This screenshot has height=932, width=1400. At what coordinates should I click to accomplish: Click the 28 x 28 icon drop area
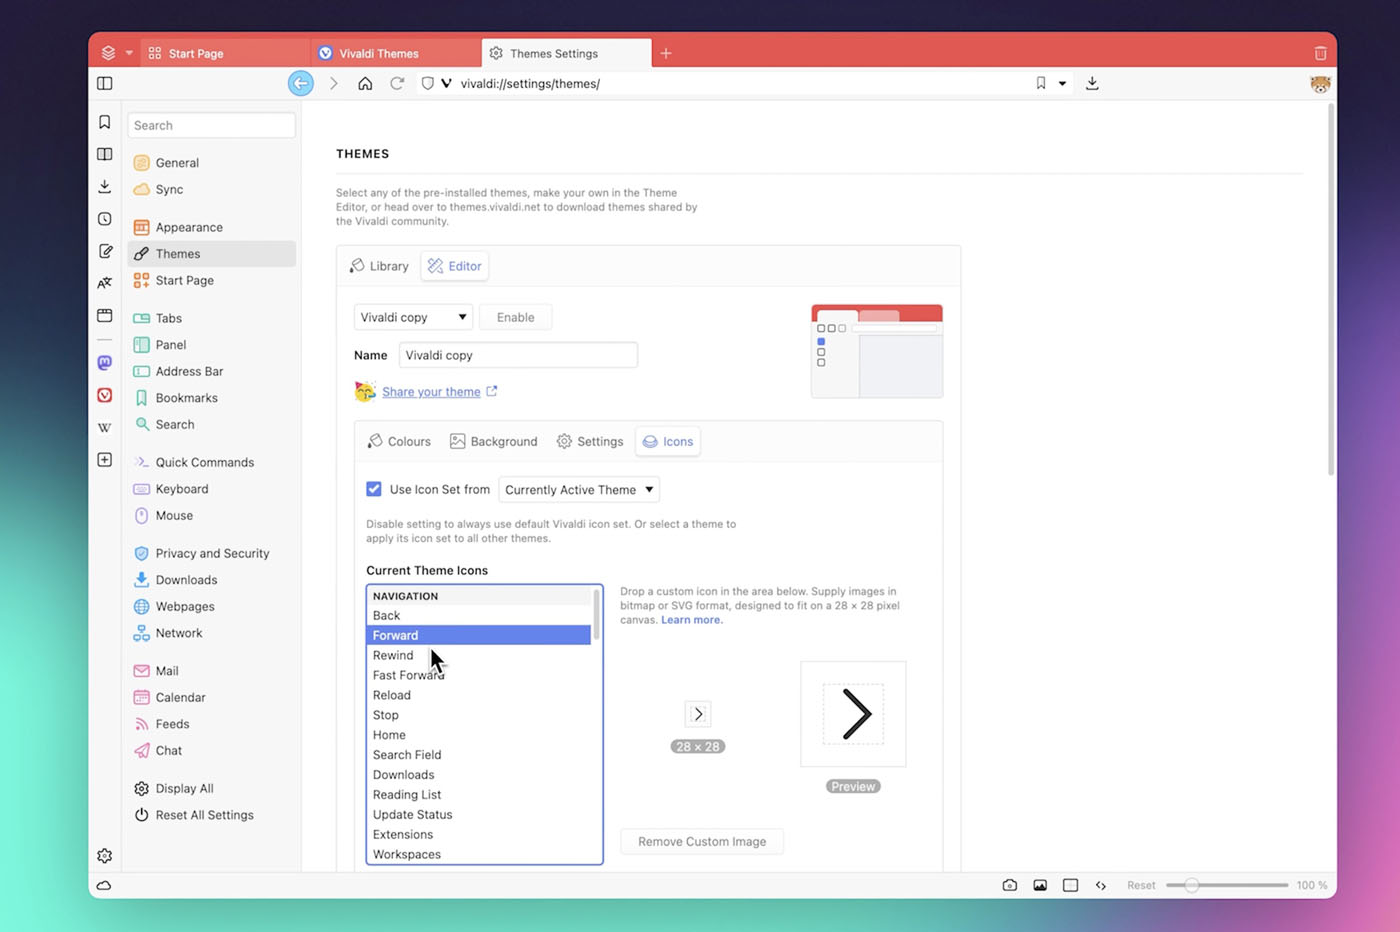tap(698, 714)
